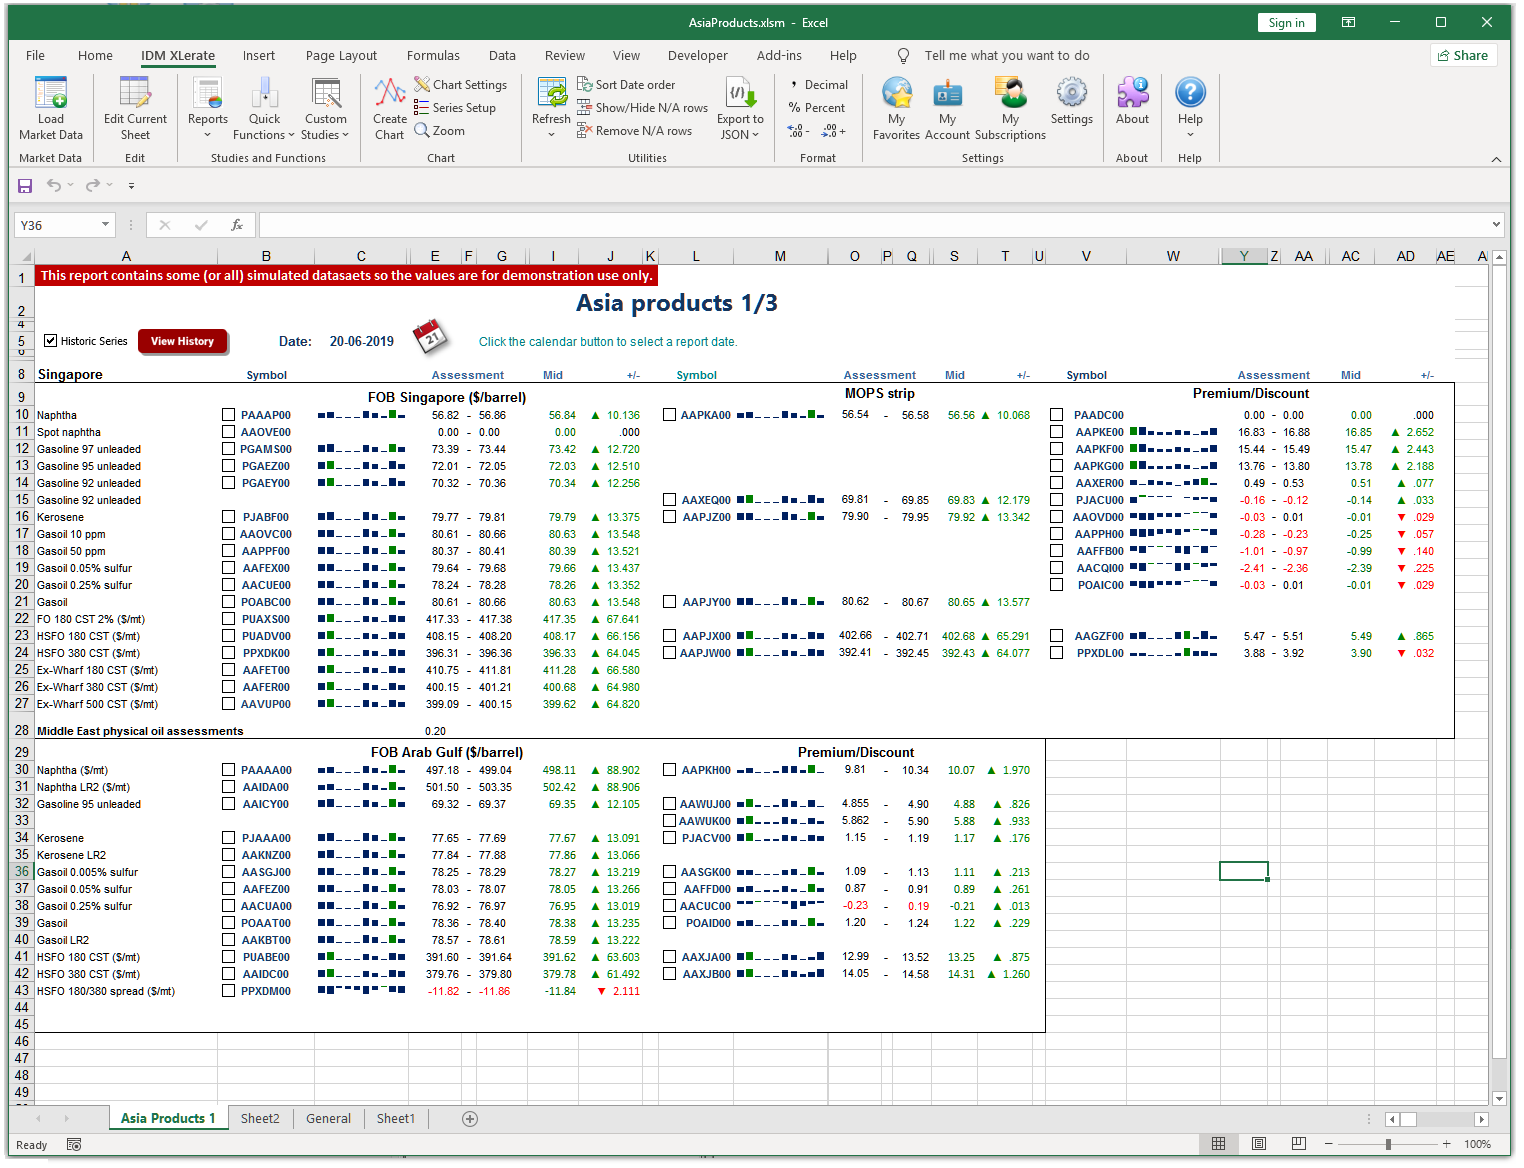Click the zoom slider handle
Screen dimensions: 1524x1168
pos(1388,1144)
